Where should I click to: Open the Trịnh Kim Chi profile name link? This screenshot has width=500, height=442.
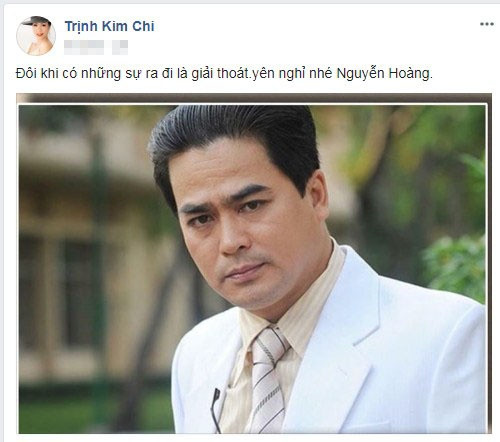[109, 26]
